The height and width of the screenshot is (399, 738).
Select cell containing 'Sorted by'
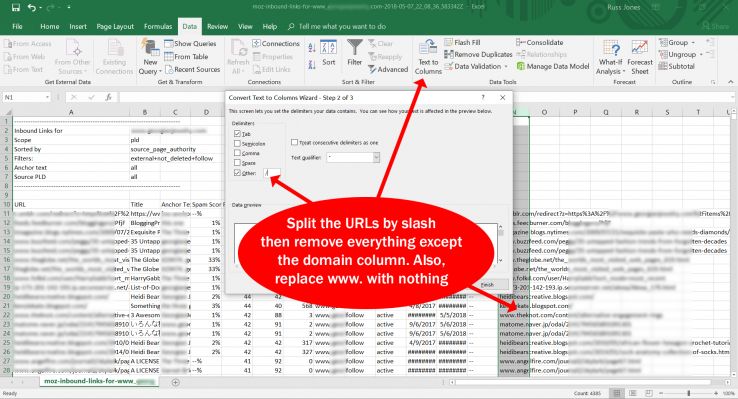71,149
